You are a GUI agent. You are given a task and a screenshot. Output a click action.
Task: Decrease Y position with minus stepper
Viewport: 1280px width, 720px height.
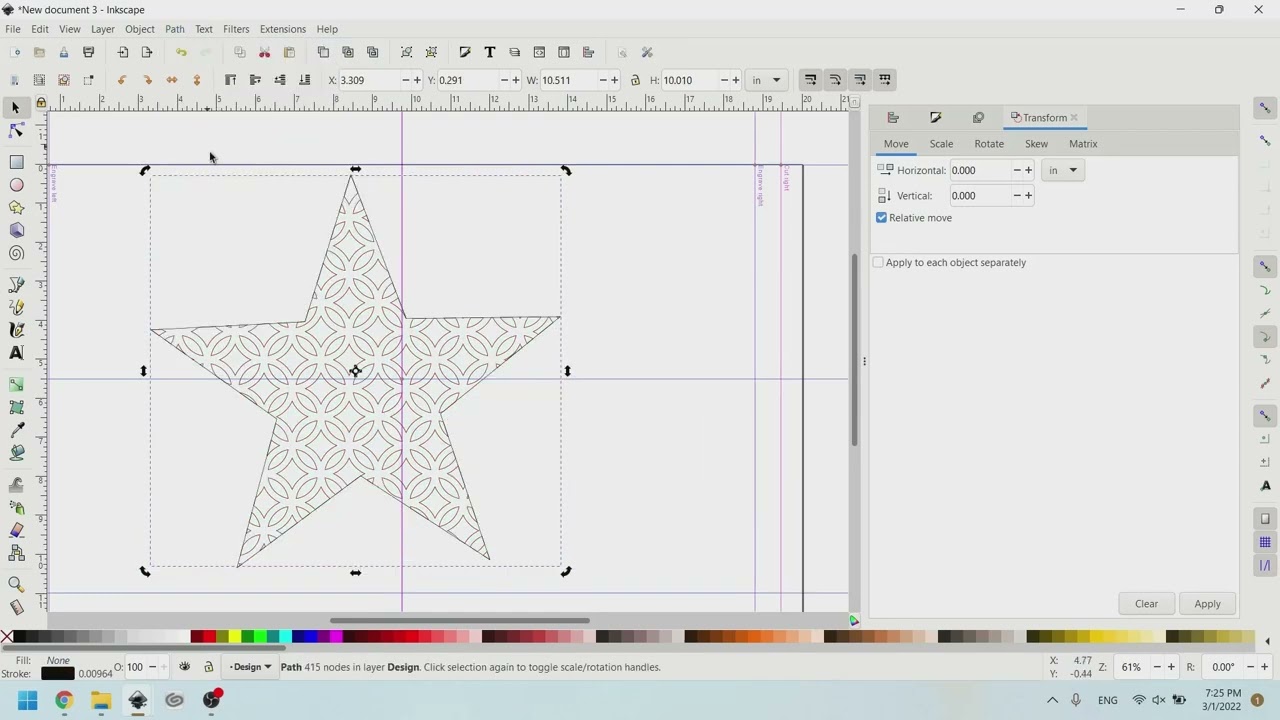click(x=504, y=80)
